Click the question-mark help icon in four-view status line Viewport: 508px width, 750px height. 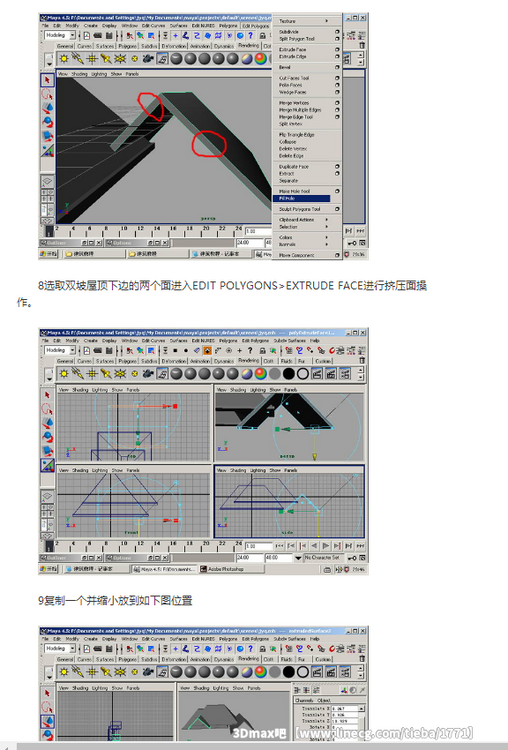tap(250, 351)
